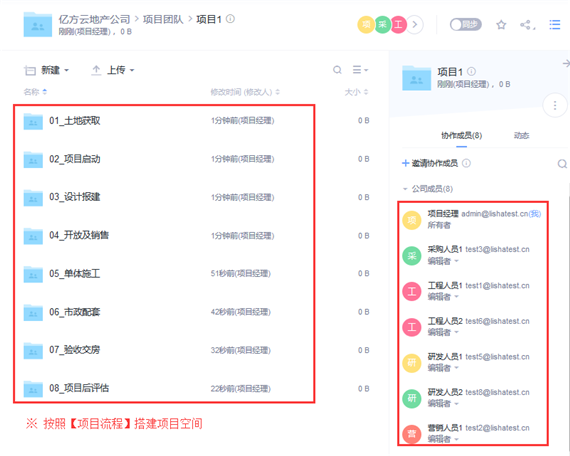The width and height of the screenshot is (570, 456).
Task: Click 研发人员2 green avatar
Action: 412,398
